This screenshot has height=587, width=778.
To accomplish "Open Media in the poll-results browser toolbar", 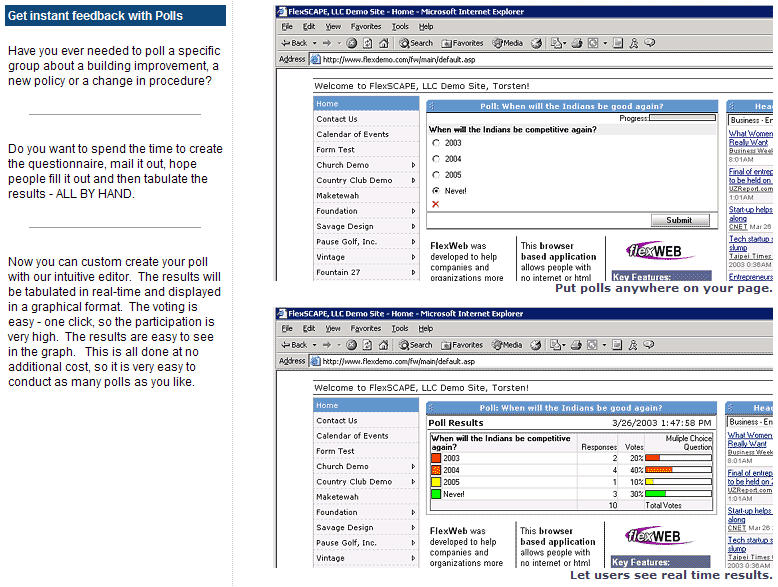I will pos(507,345).
